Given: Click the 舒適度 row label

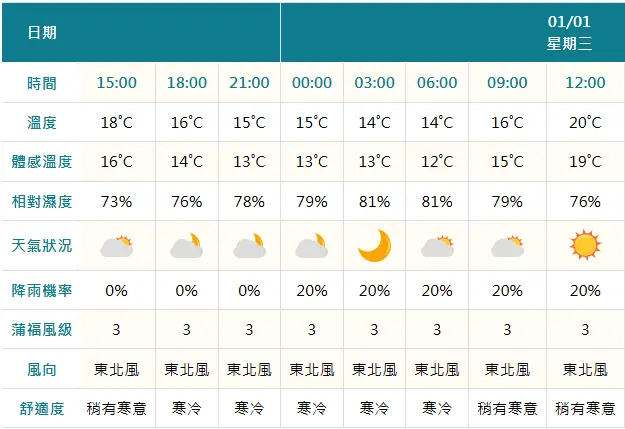Looking at the screenshot, I should click(42, 409).
